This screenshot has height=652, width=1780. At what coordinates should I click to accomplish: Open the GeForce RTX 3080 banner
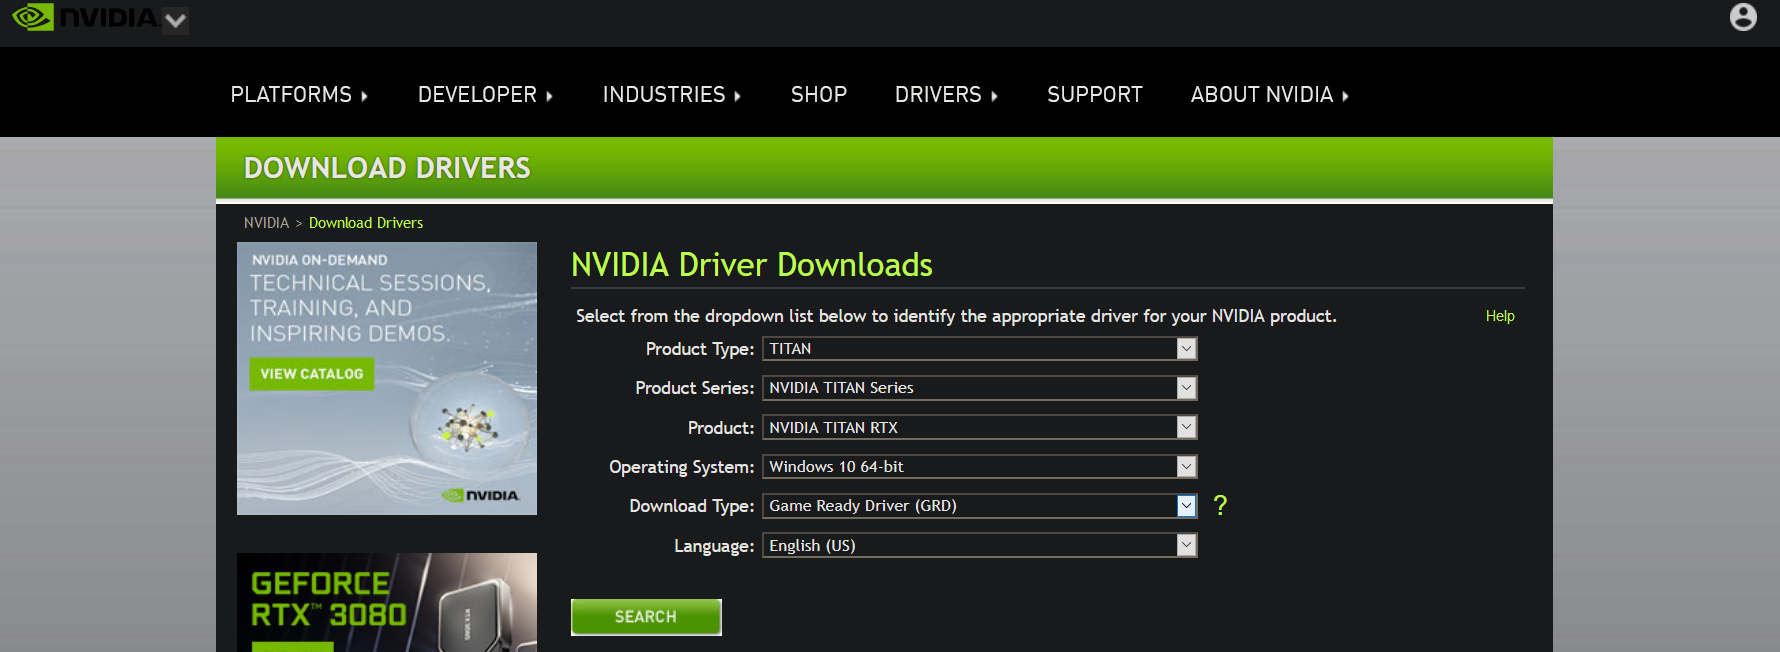click(387, 602)
